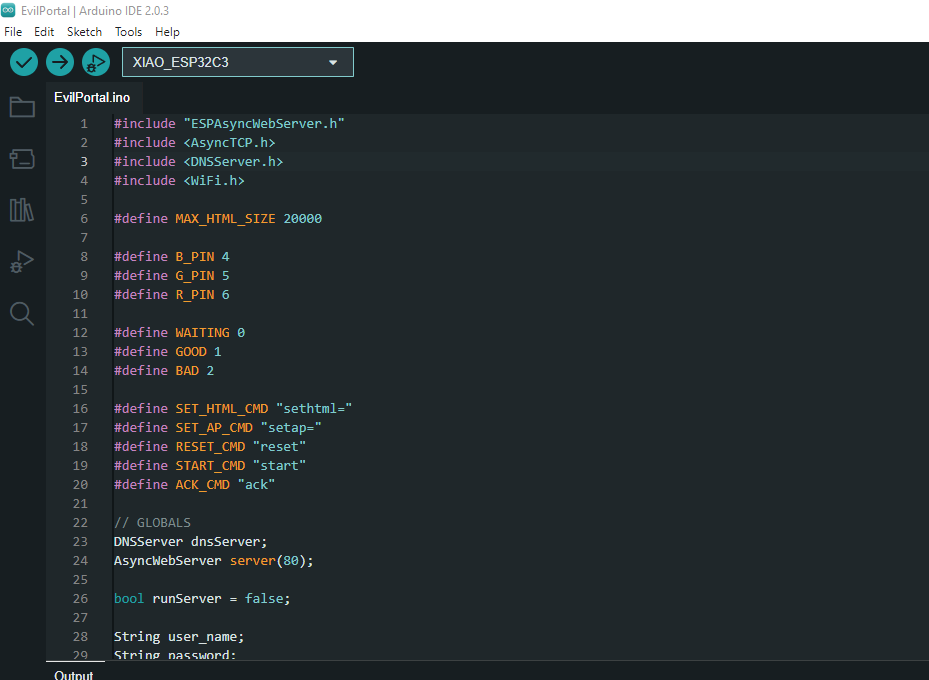This screenshot has height=680, width=929.
Task: Click SET_AP_CMD define name
Action: coord(214,427)
